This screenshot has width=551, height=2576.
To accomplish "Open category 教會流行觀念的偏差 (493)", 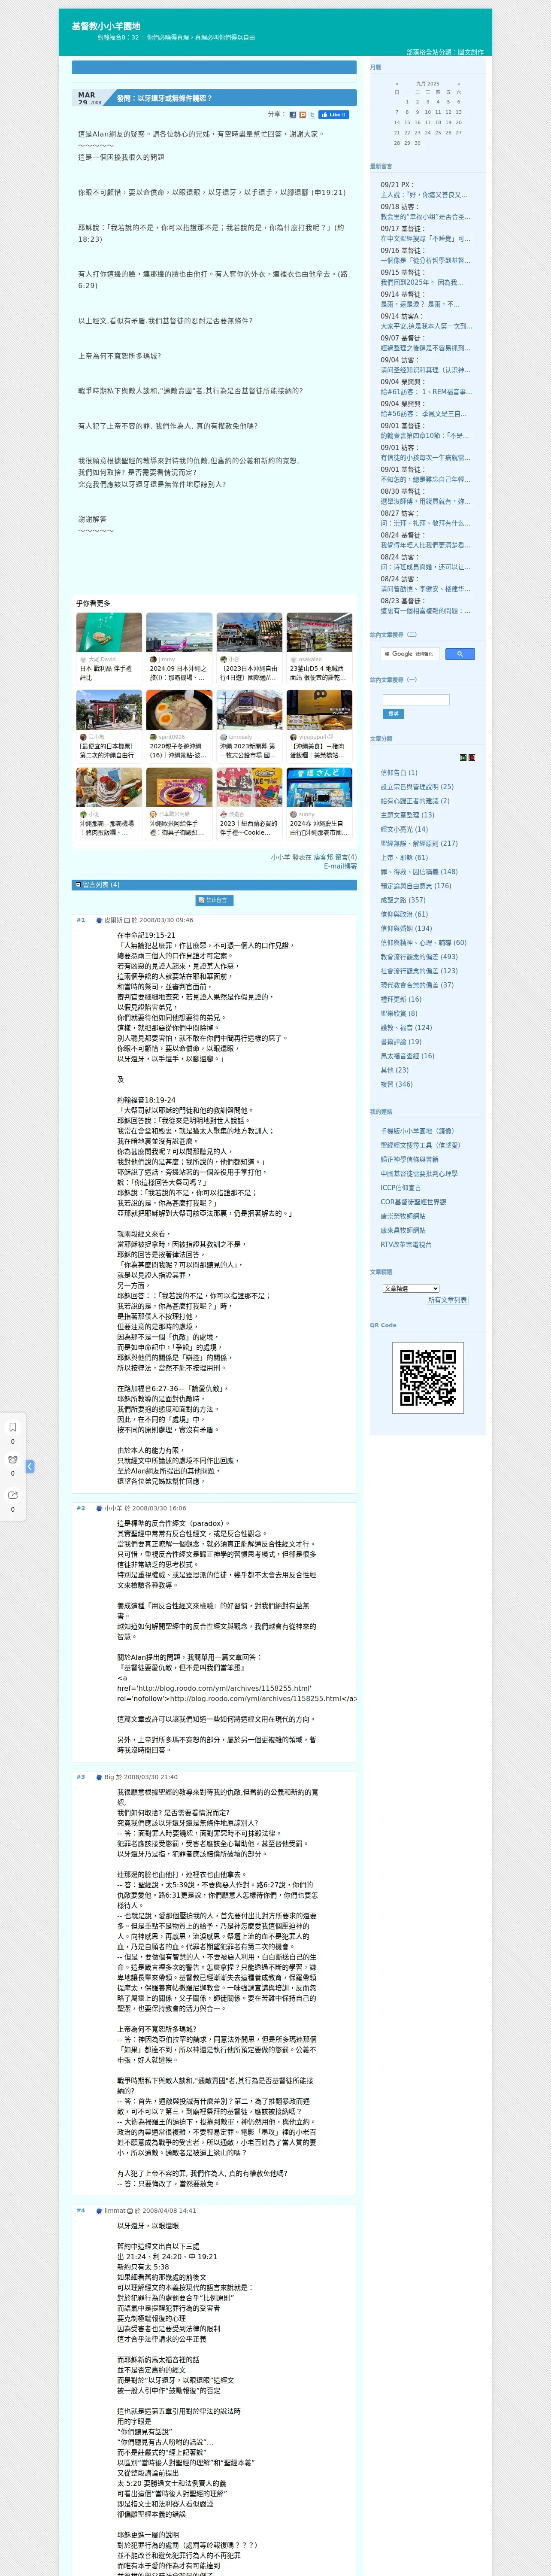I will (418, 956).
